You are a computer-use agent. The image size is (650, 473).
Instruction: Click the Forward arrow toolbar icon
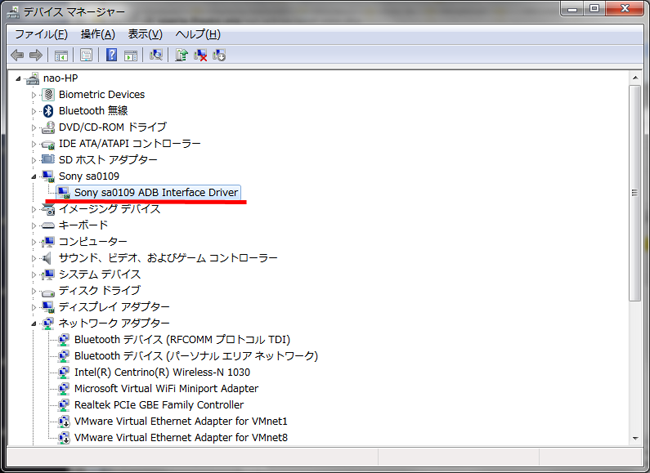click(x=36, y=55)
